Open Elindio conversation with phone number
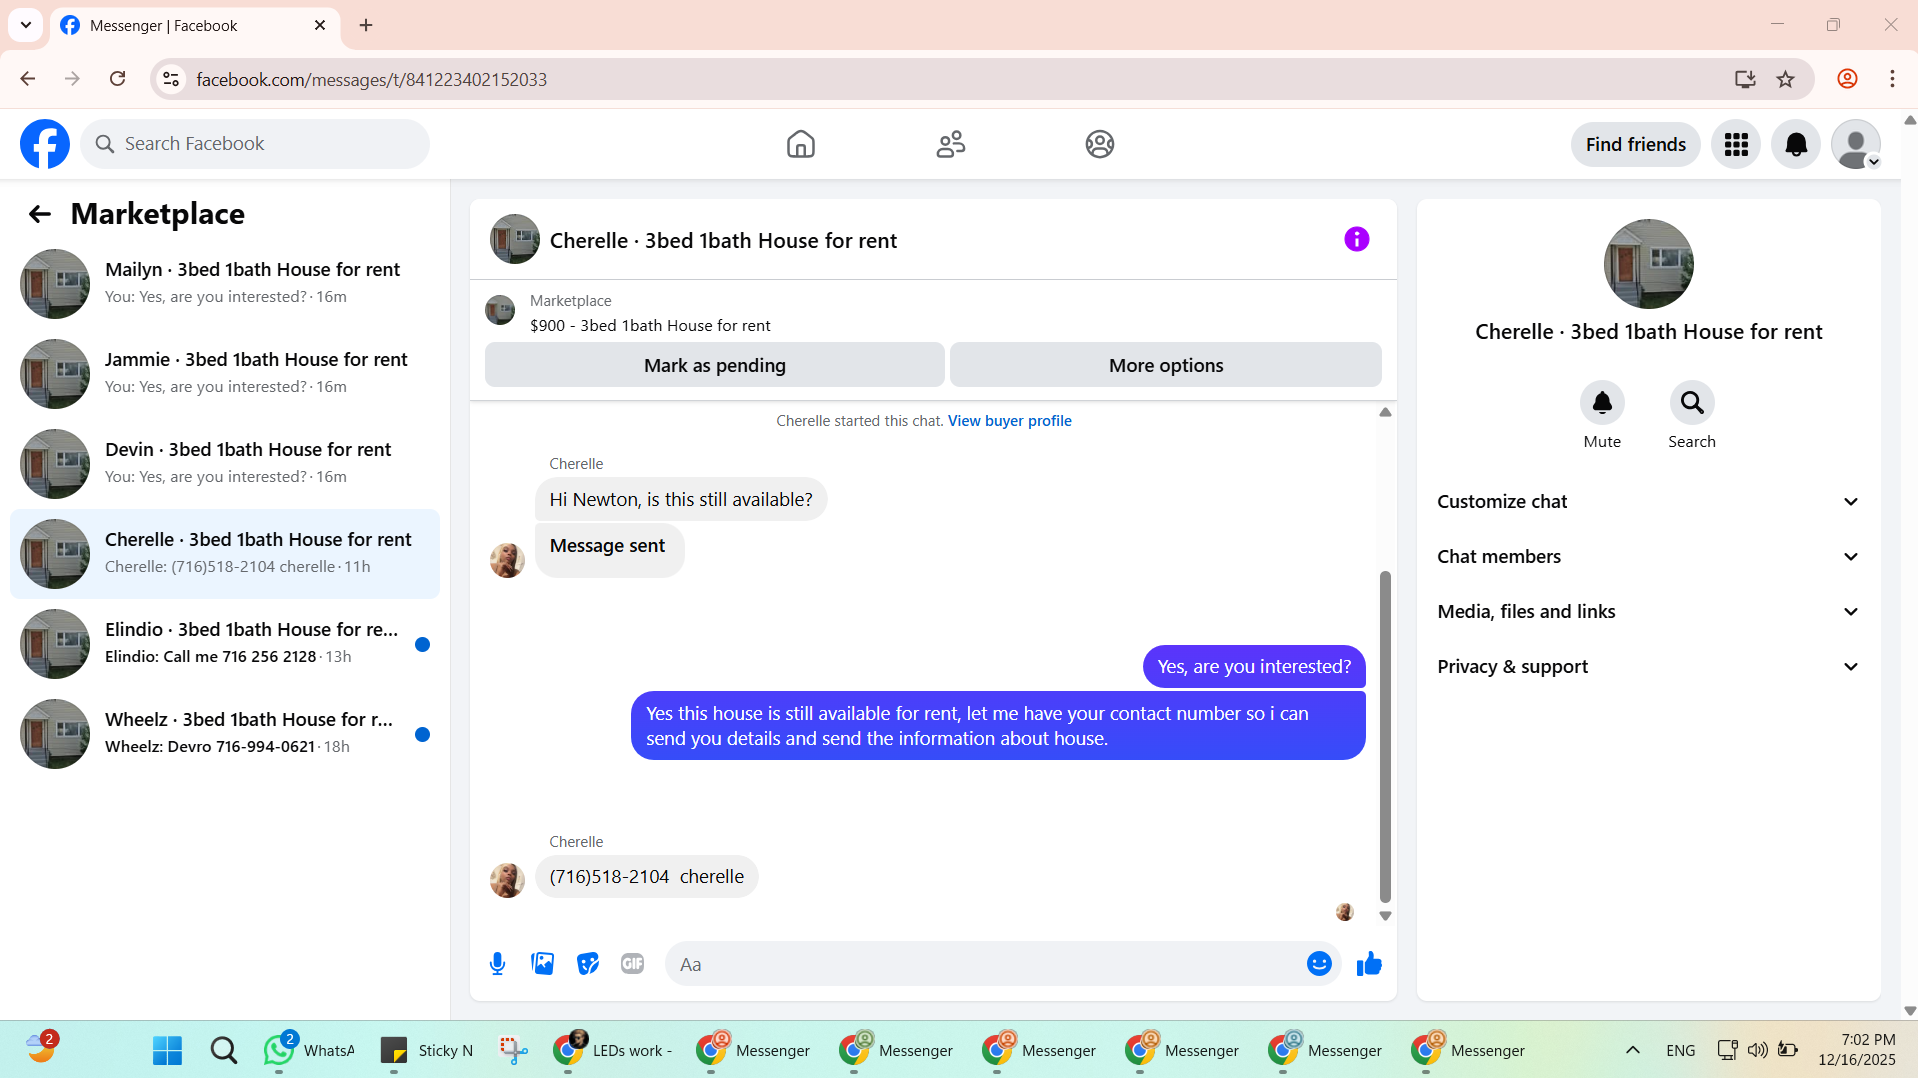This screenshot has height=1078, width=1918. (225, 644)
